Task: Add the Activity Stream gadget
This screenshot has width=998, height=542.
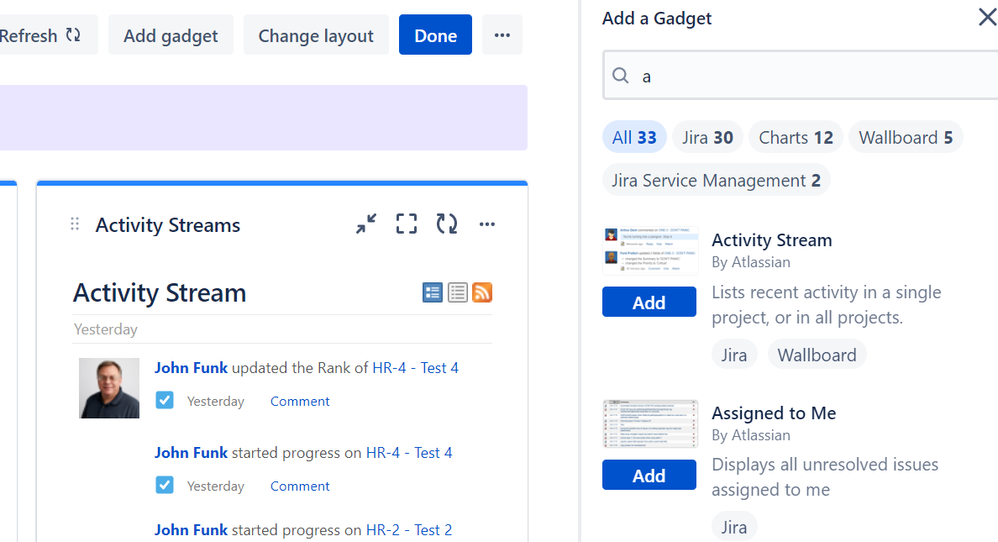Action: coord(649,302)
